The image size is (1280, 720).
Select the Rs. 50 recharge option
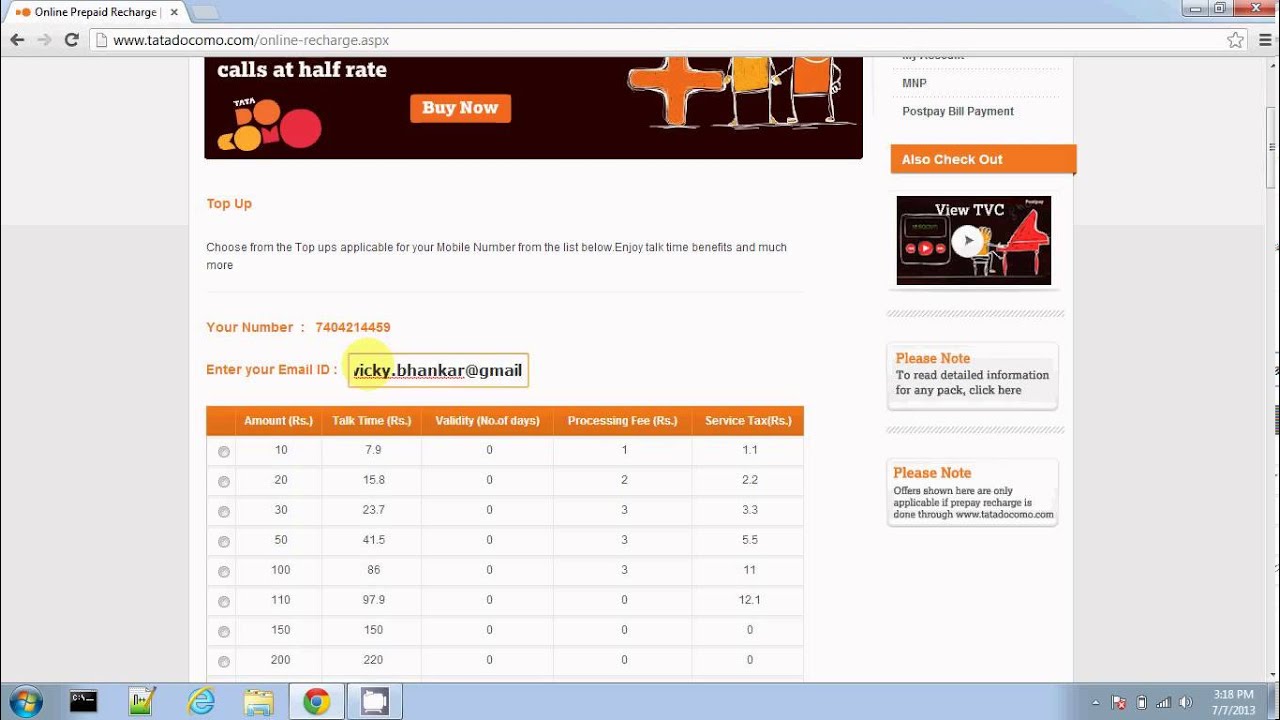pyautogui.click(x=224, y=542)
